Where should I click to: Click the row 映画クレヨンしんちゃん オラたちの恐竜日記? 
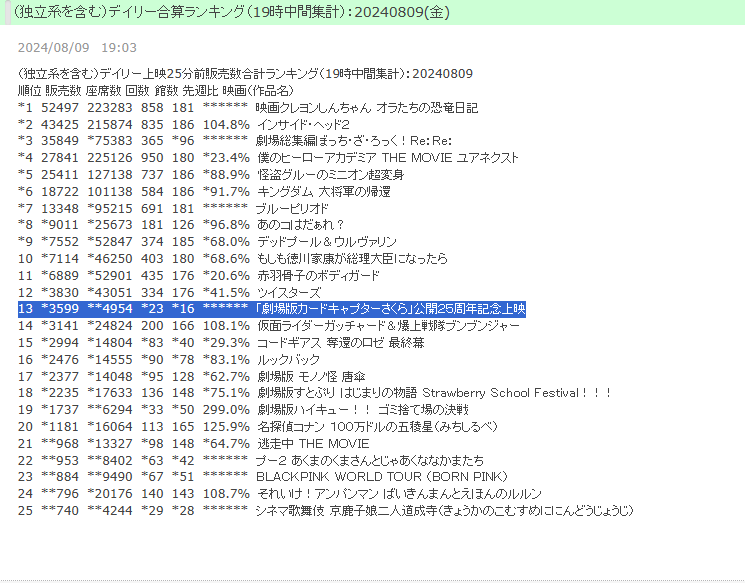pos(248,108)
